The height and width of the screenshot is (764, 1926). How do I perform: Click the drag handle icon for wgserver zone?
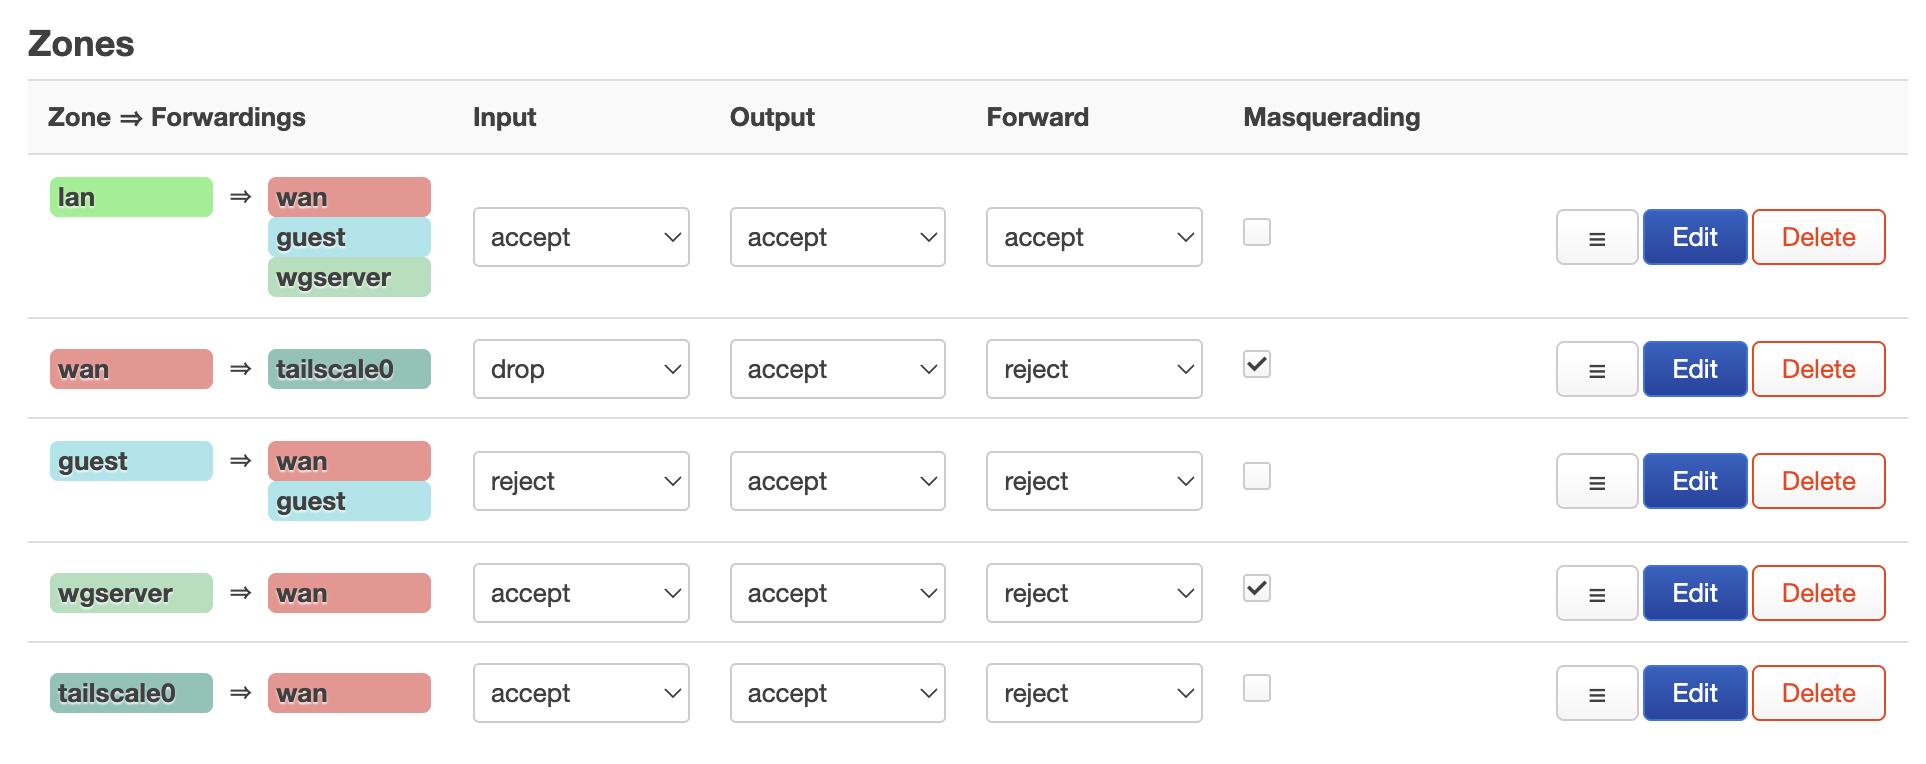click(1596, 594)
